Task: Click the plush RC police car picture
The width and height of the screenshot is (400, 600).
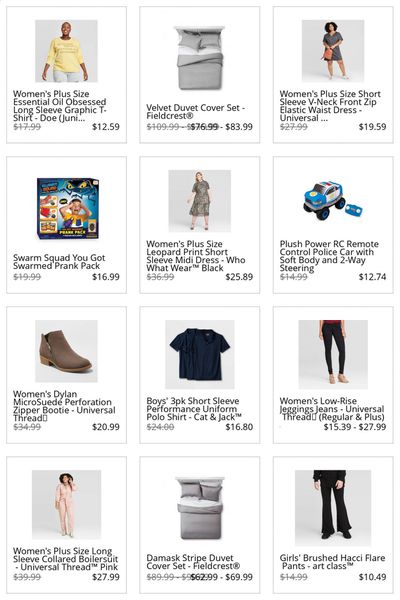Action: (x=333, y=201)
